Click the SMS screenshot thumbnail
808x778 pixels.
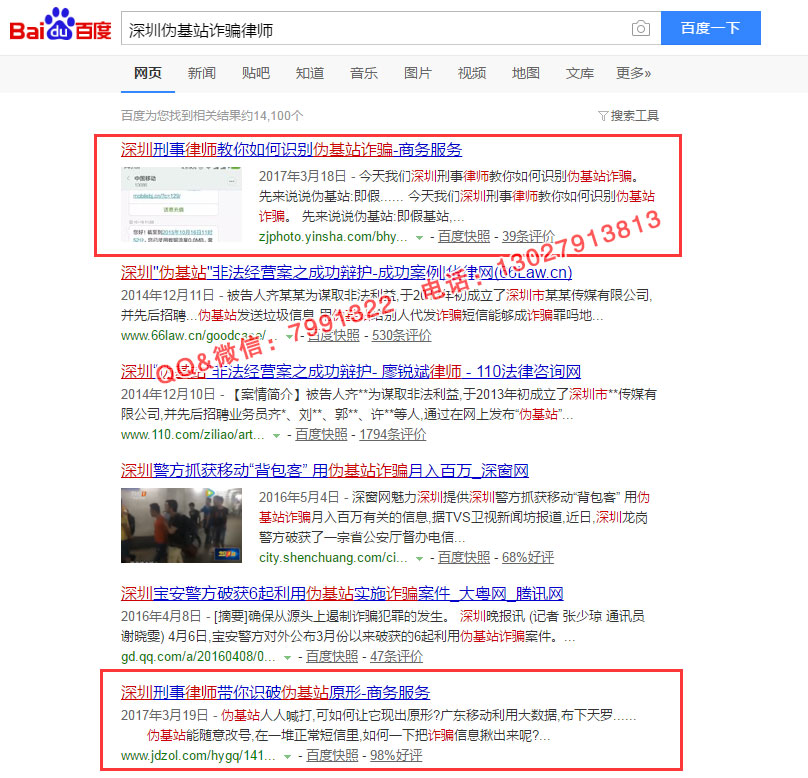tap(181, 205)
